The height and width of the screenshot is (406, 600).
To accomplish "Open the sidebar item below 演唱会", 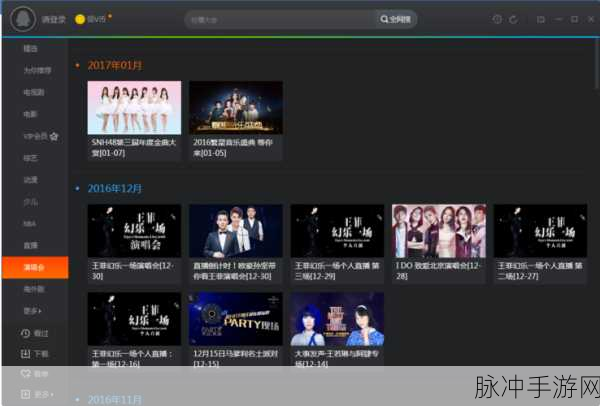I will coord(34,289).
